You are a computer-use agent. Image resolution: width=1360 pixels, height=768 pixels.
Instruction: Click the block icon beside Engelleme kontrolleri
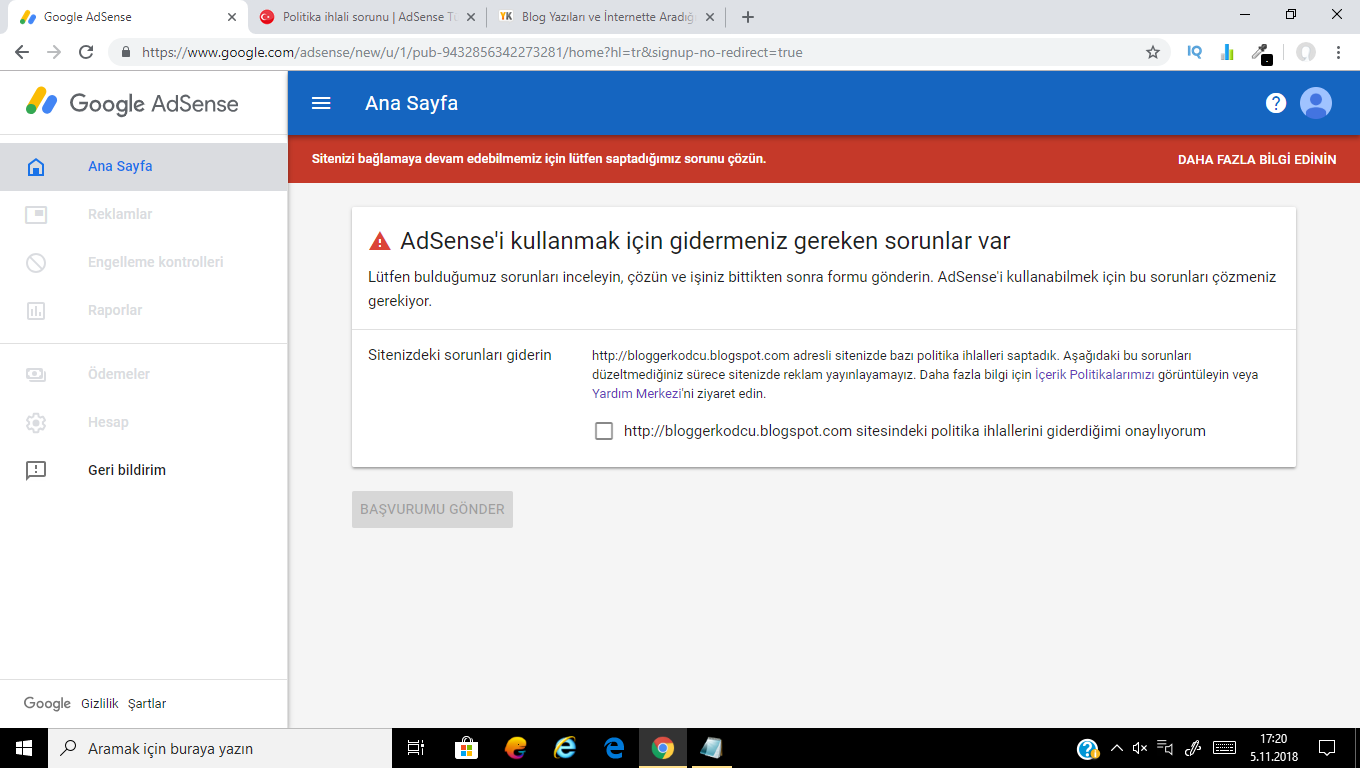tap(36, 263)
